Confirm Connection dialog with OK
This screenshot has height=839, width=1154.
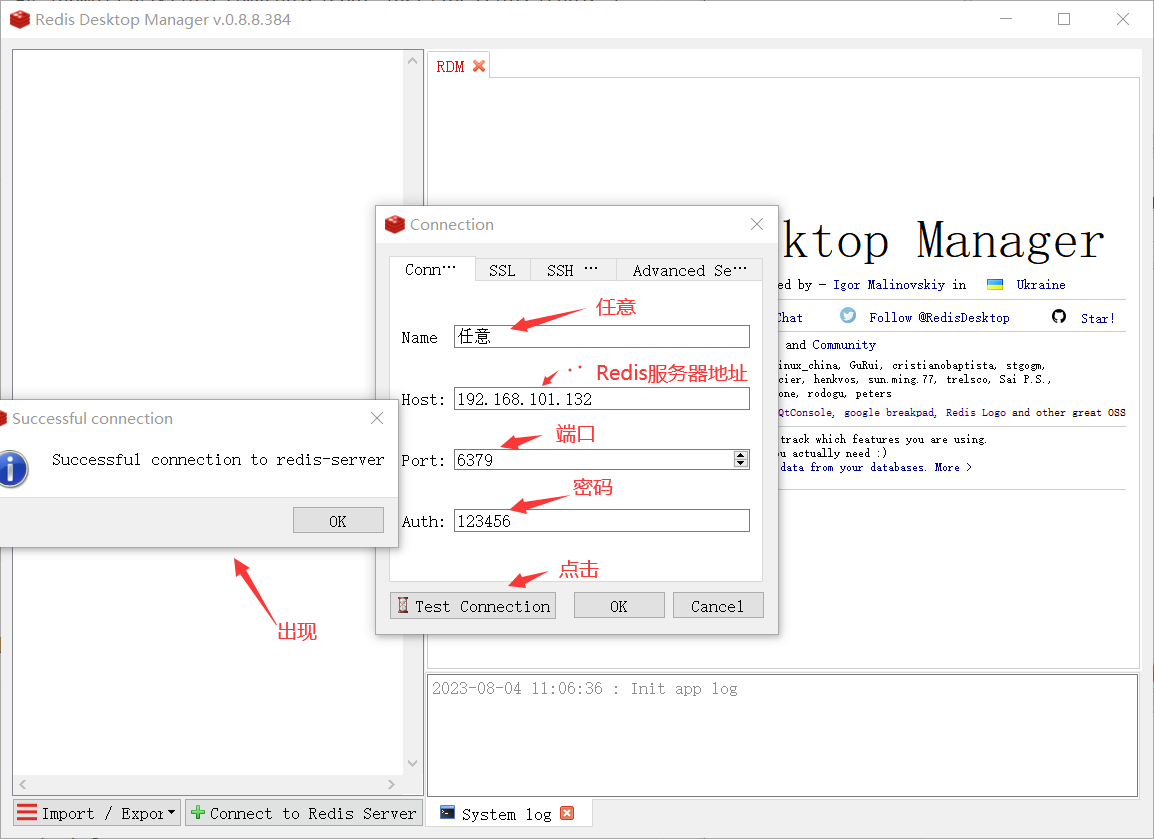[x=619, y=606]
